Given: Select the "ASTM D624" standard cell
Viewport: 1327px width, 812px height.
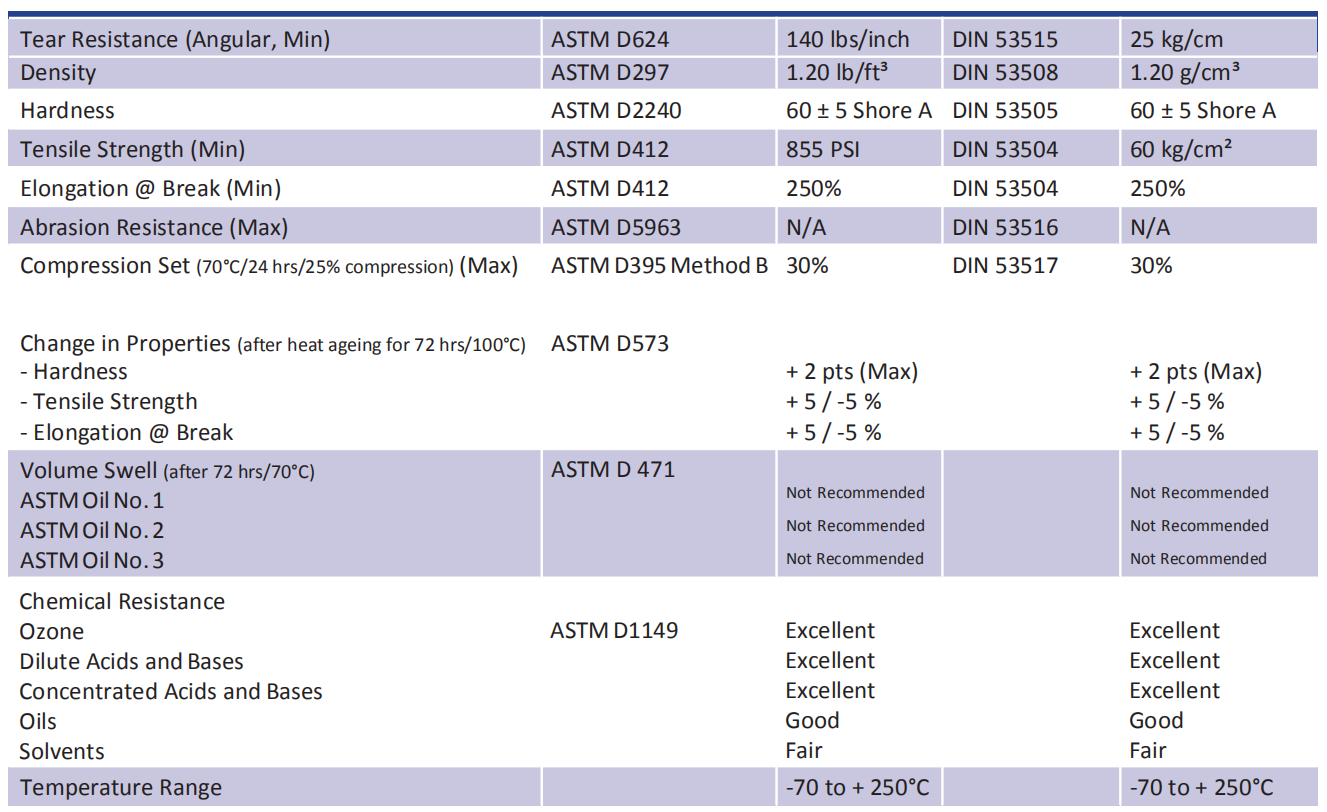Looking at the screenshot, I should click(610, 40).
